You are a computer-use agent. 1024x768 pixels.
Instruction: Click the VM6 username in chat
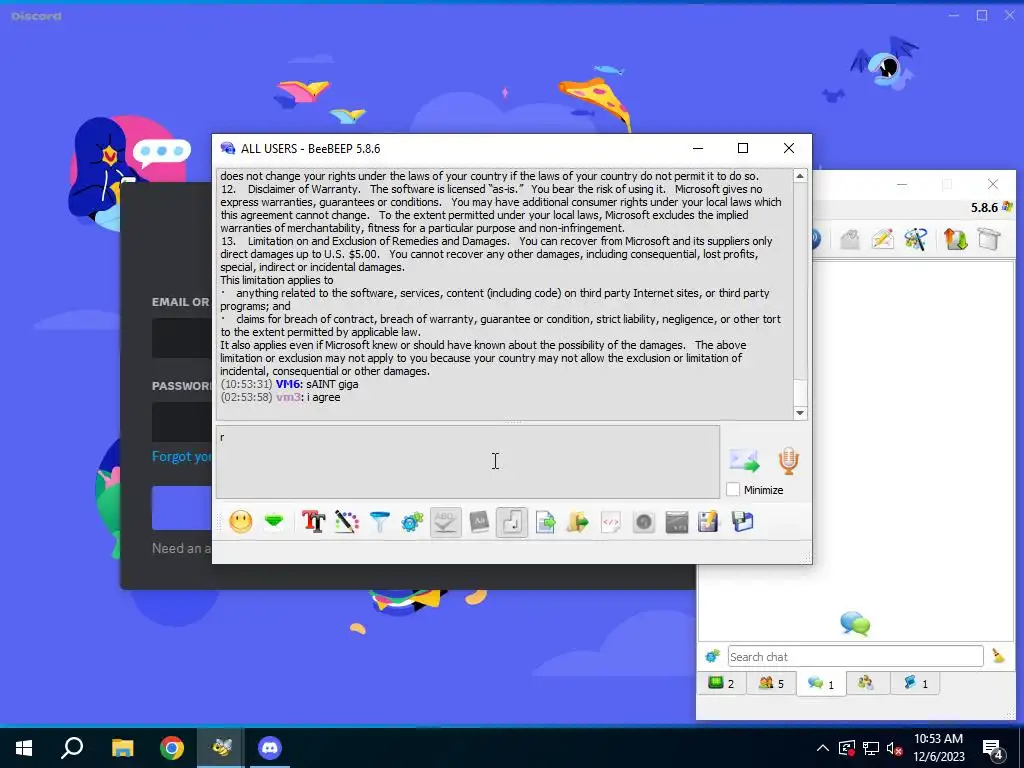287,384
